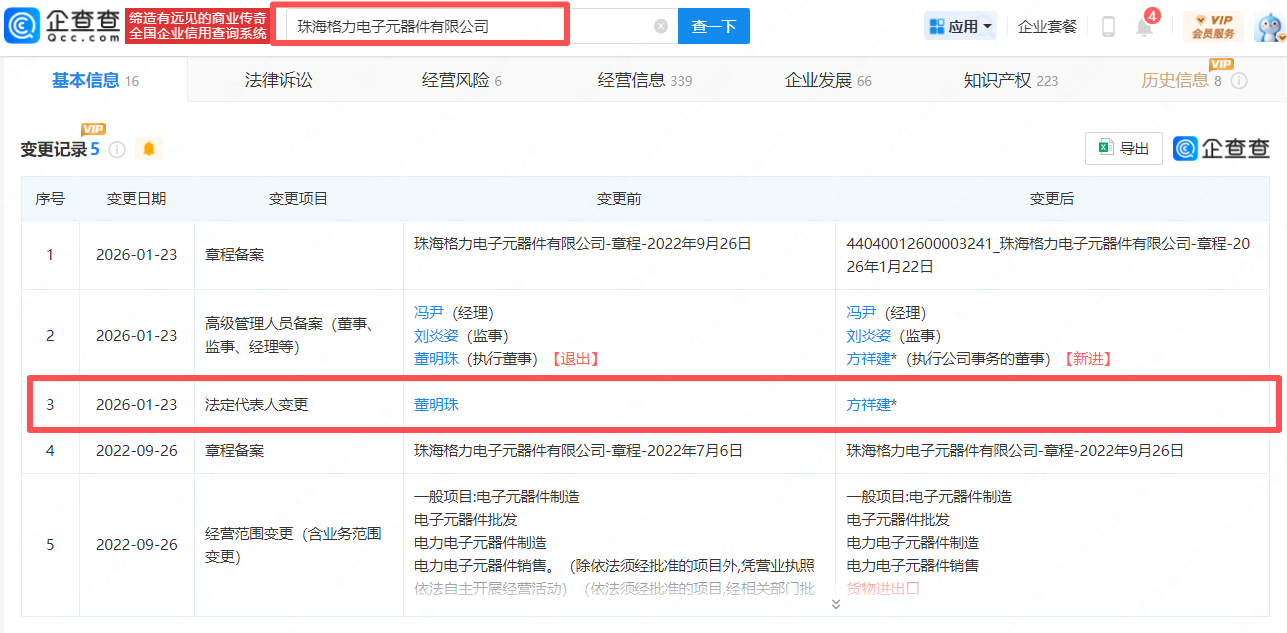Screen dimensions: 1287x633
Task: Clear the search box with the X icon
Action: click(x=660, y=27)
